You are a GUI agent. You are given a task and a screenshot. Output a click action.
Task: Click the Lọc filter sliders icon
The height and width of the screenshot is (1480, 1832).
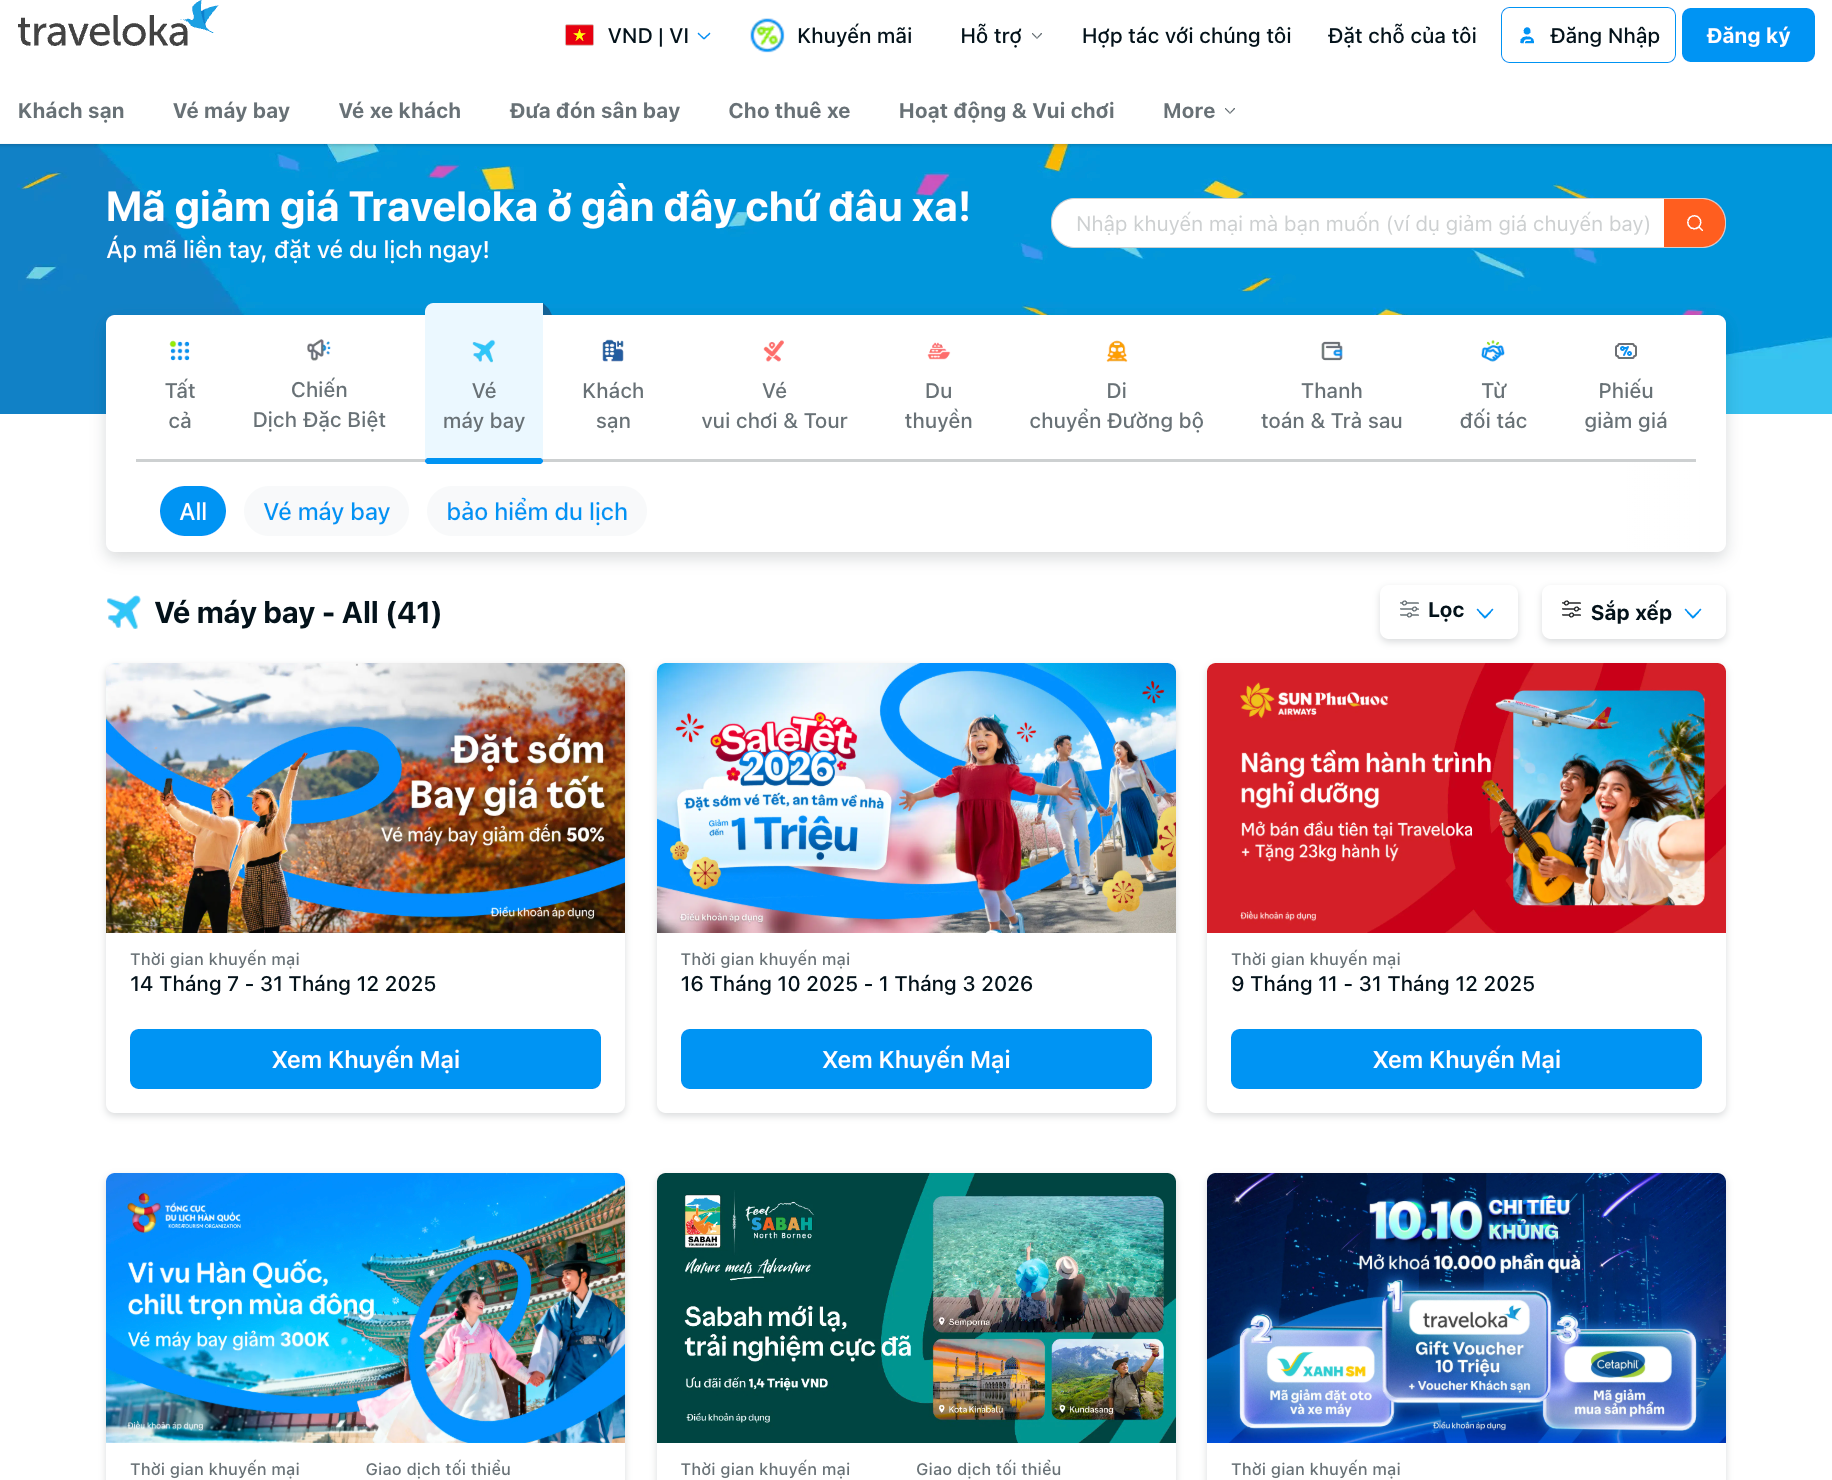point(1409,610)
